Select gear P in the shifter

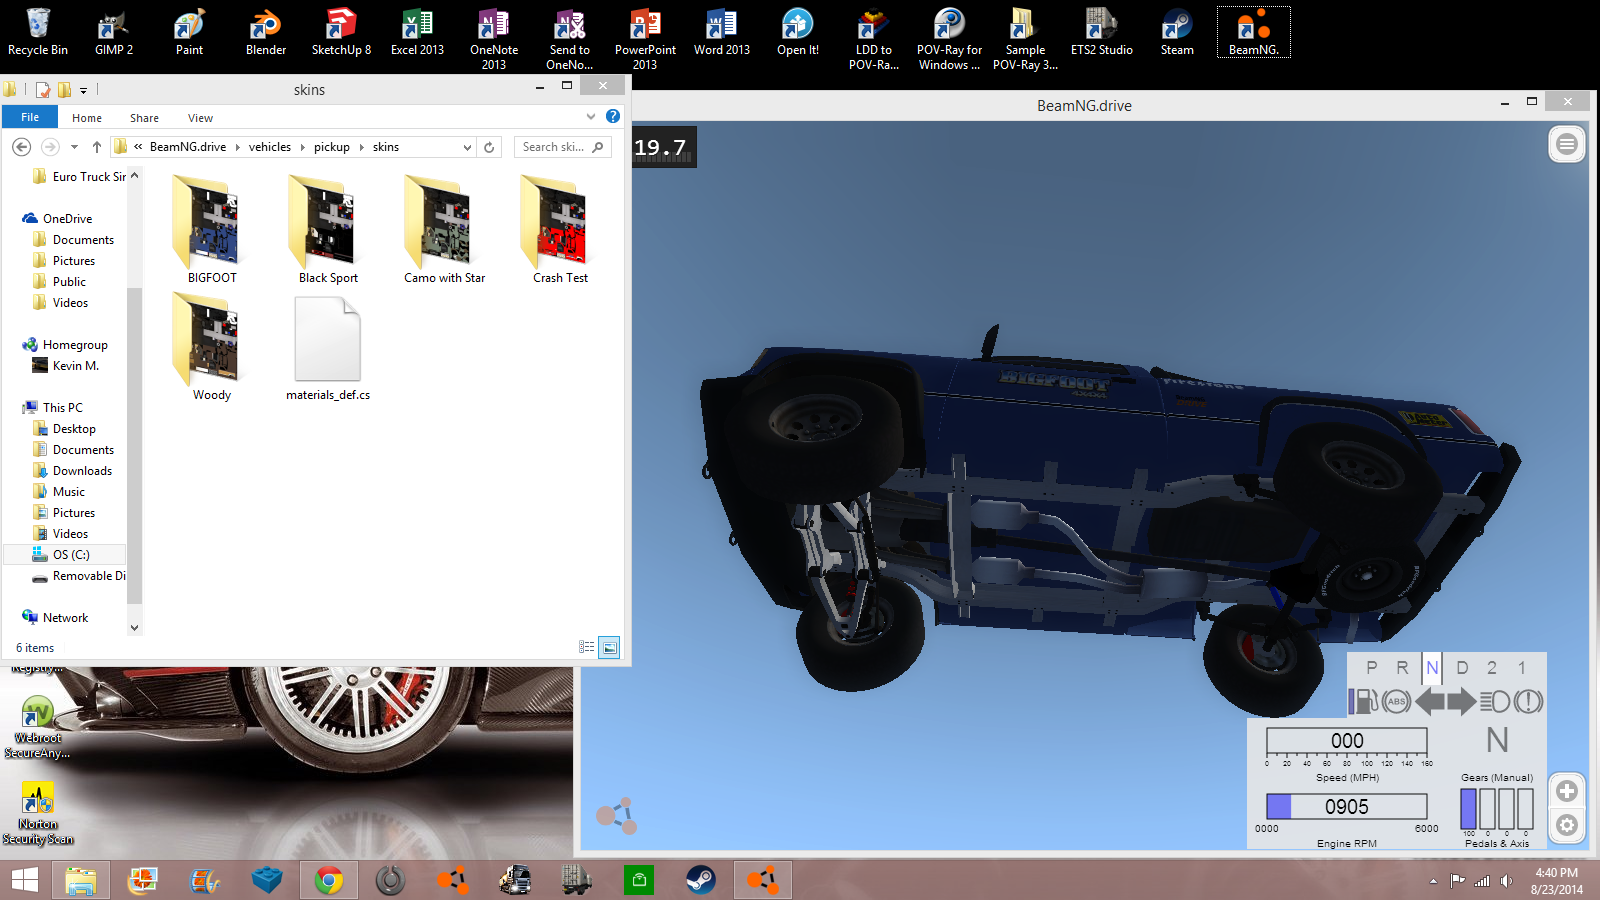(x=1372, y=668)
